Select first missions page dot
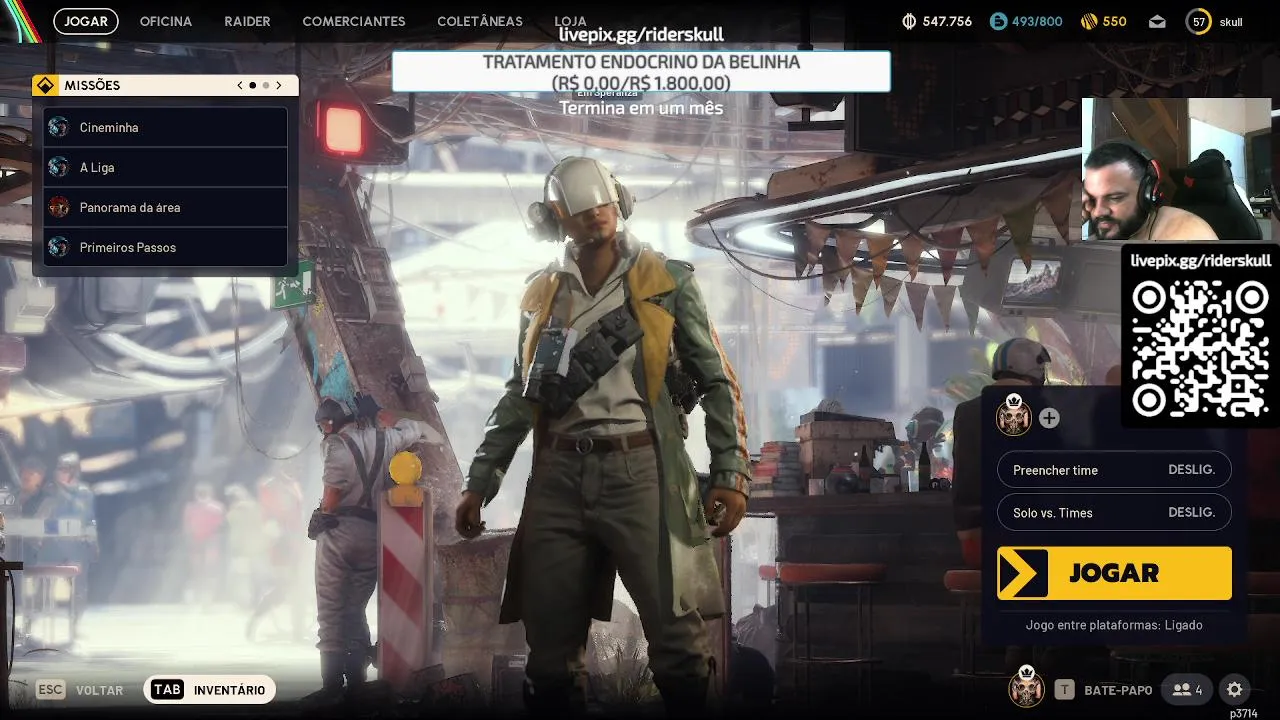The height and width of the screenshot is (720, 1280). point(253,85)
